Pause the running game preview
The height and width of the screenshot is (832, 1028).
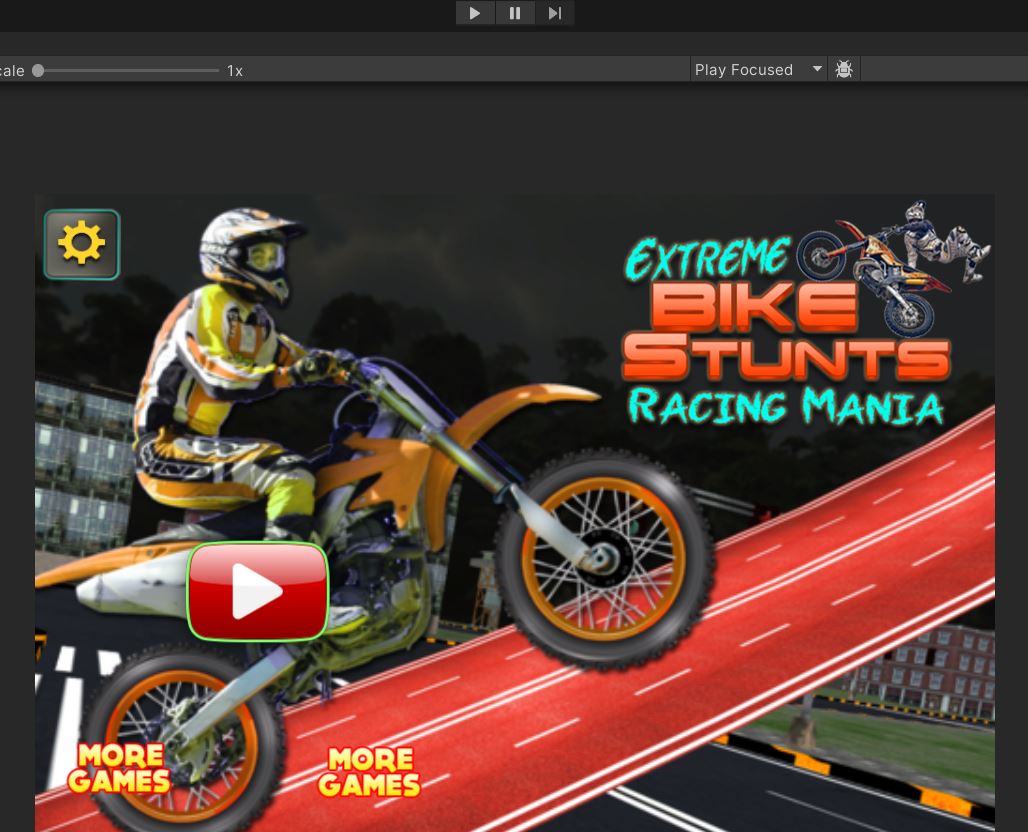pos(514,13)
